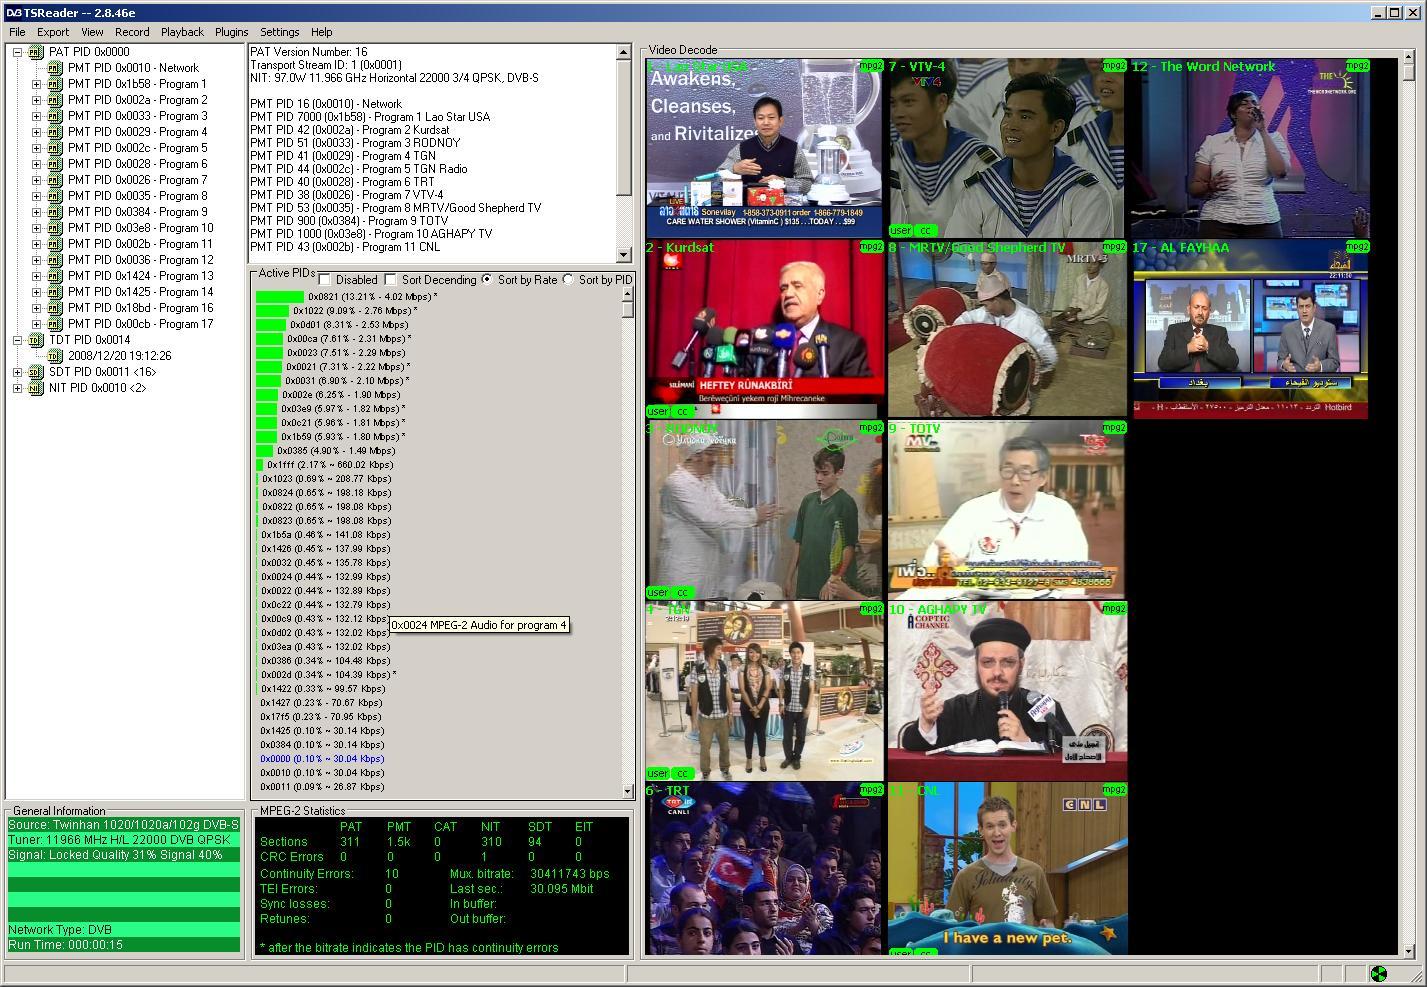Image resolution: width=1427 pixels, height=987 pixels.
Task: Click the Signal Quality green bar in General Information
Action: click(124, 855)
